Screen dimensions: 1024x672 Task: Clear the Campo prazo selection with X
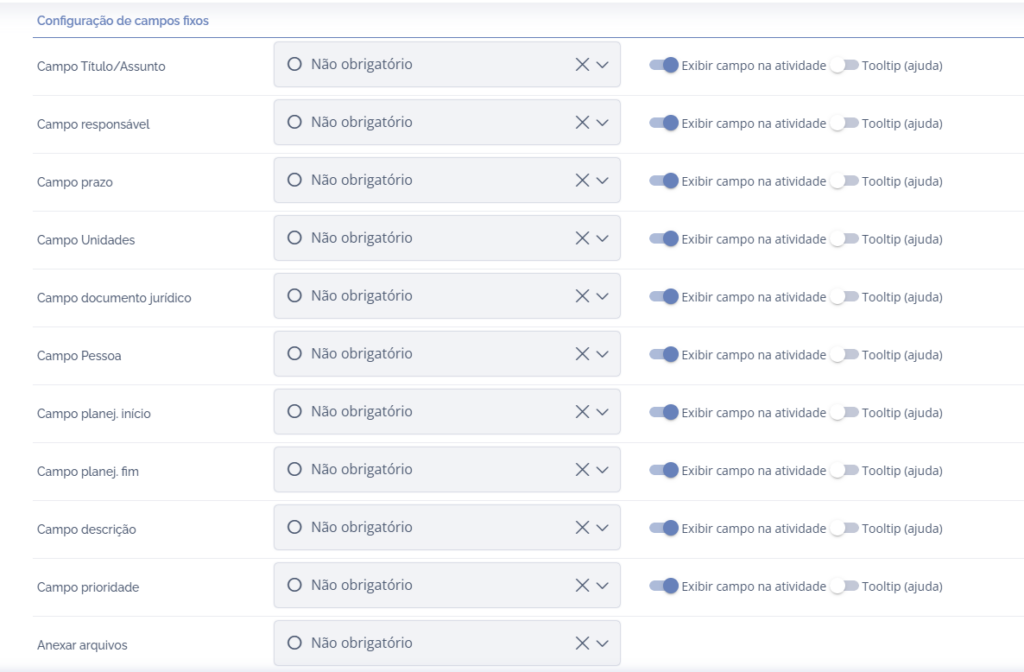582,181
